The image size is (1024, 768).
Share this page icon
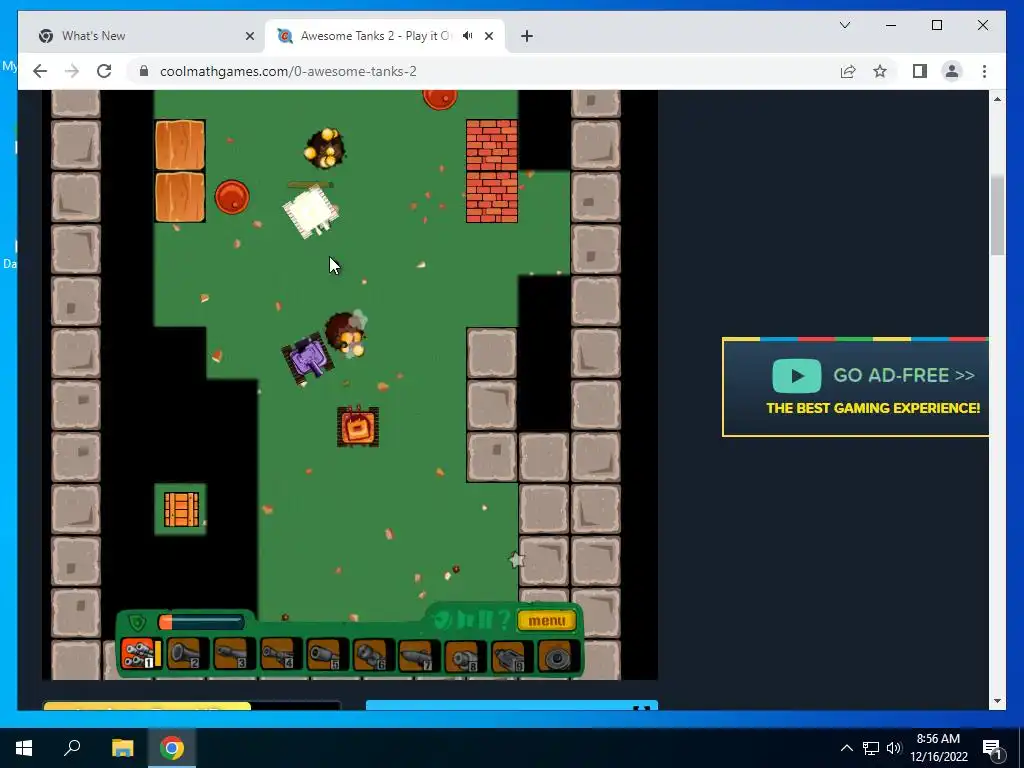pyautogui.click(x=848, y=71)
